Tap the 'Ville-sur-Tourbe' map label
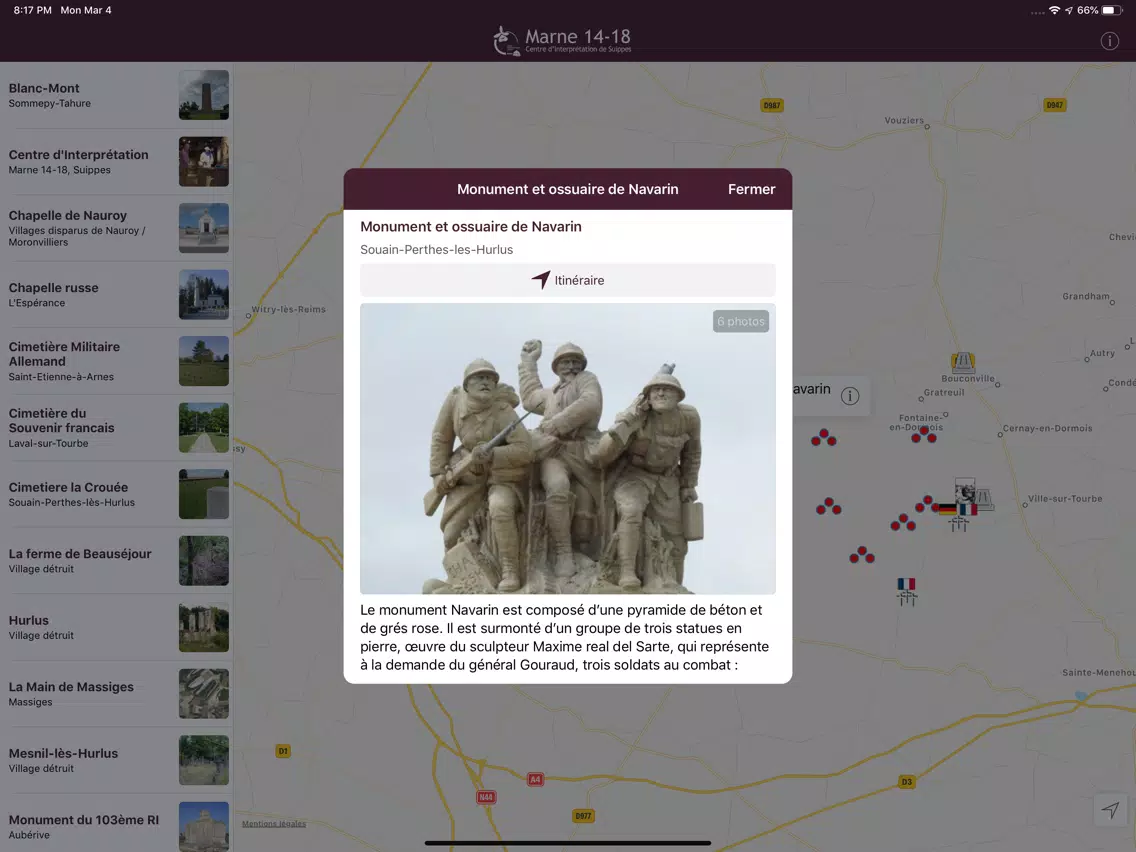This screenshot has width=1136, height=852. click(x=1065, y=498)
